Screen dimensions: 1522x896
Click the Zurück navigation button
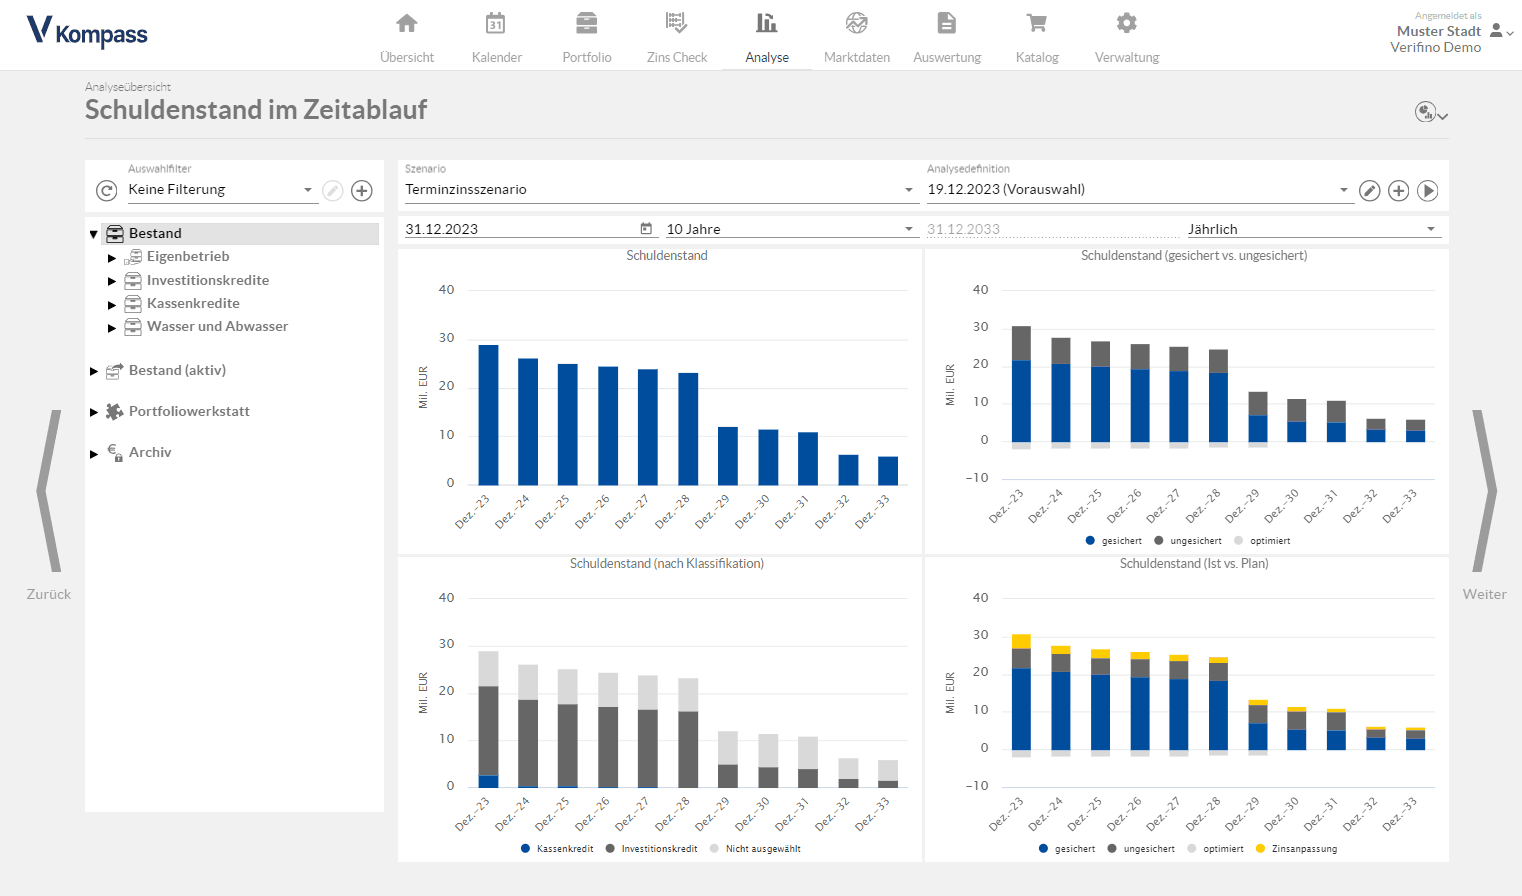coord(49,505)
